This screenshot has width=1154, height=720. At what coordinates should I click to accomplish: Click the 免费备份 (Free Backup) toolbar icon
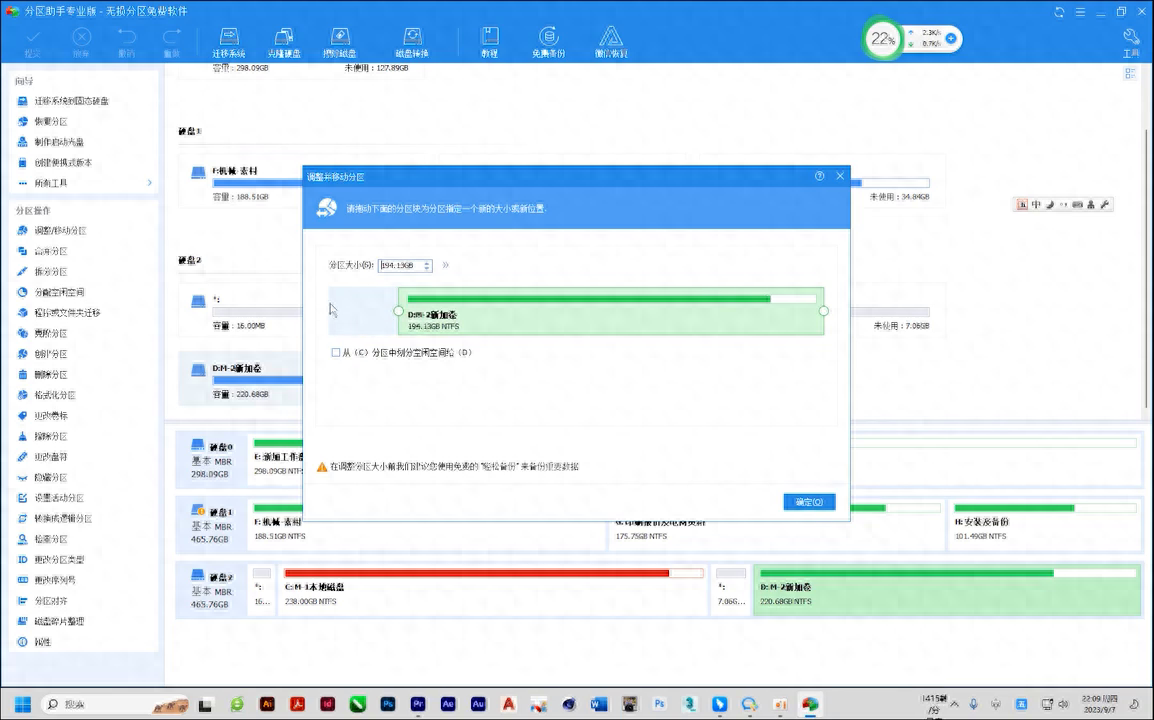coord(548,41)
